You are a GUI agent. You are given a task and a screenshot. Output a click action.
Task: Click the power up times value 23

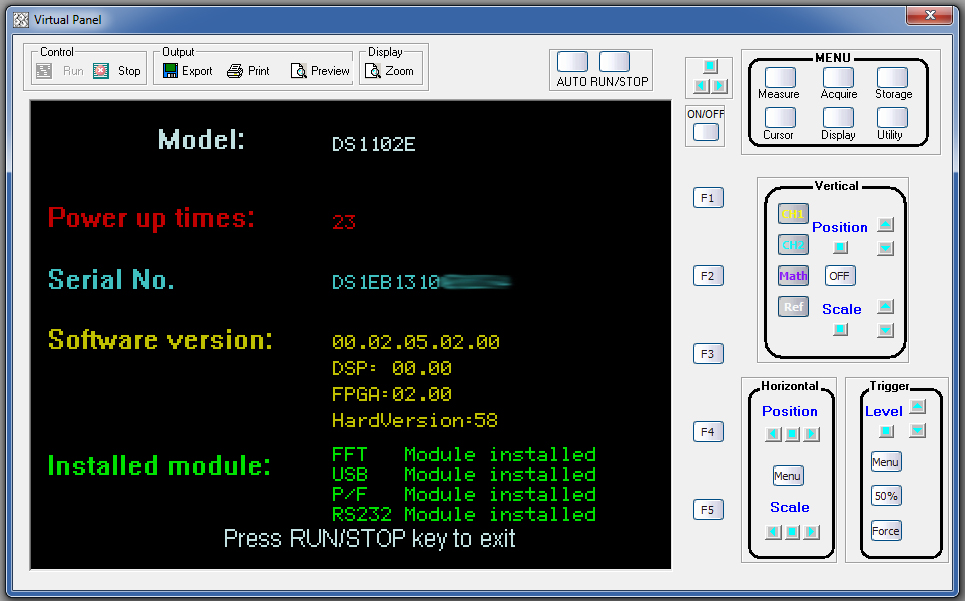(x=344, y=221)
